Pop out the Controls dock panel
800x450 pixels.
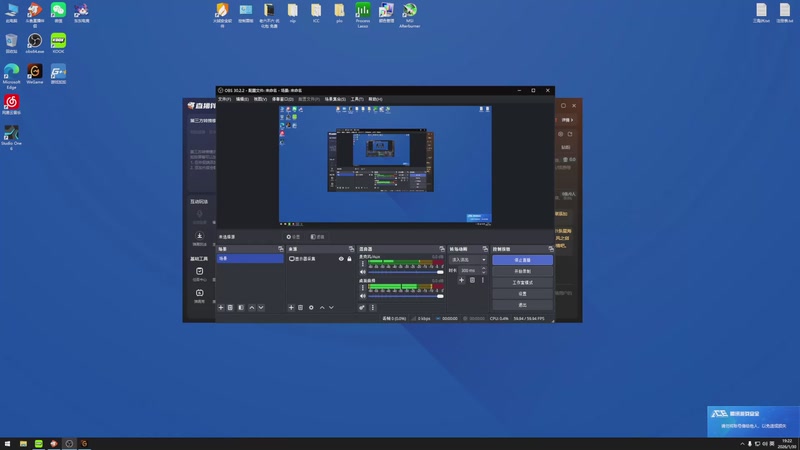551,249
